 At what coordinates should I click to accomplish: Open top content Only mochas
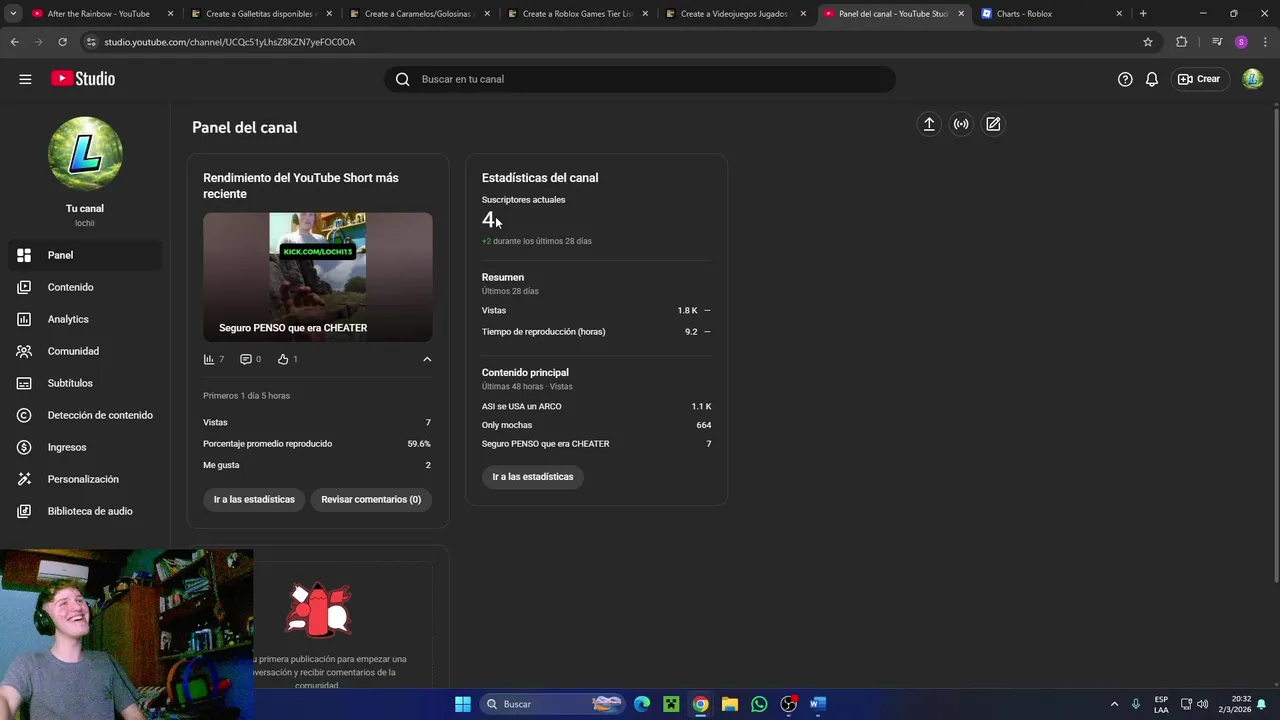[596, 425]
